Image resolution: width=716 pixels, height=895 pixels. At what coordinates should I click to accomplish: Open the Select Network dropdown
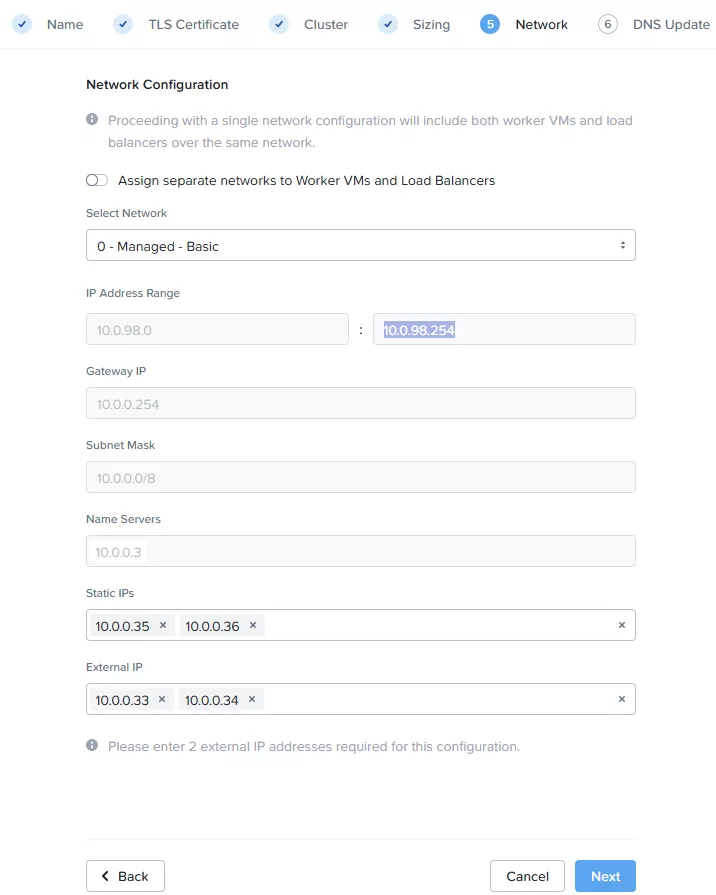pyautogui.click(x=360, y=245)
